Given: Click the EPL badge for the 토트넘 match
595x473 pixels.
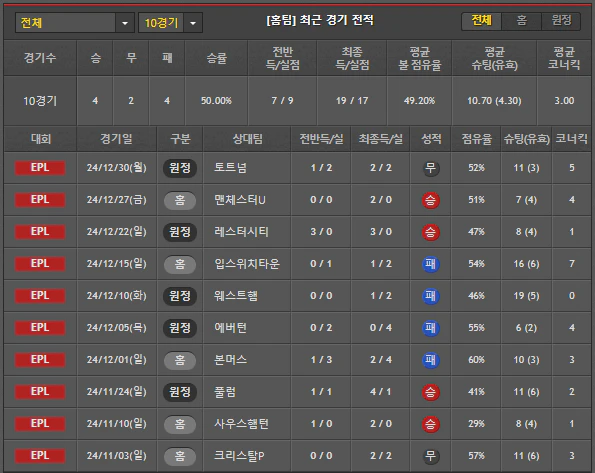Looking at the screenshot, I should coord(40,168).
